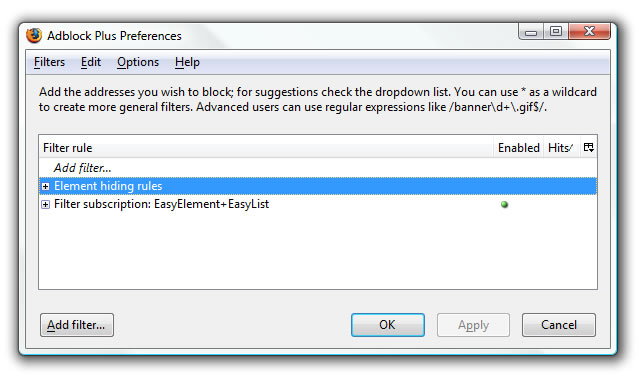Screen dimensions: 639x376
Task: Select the Filter subscription EasyElement+EasyList row
Action: (x=318, y=204)
